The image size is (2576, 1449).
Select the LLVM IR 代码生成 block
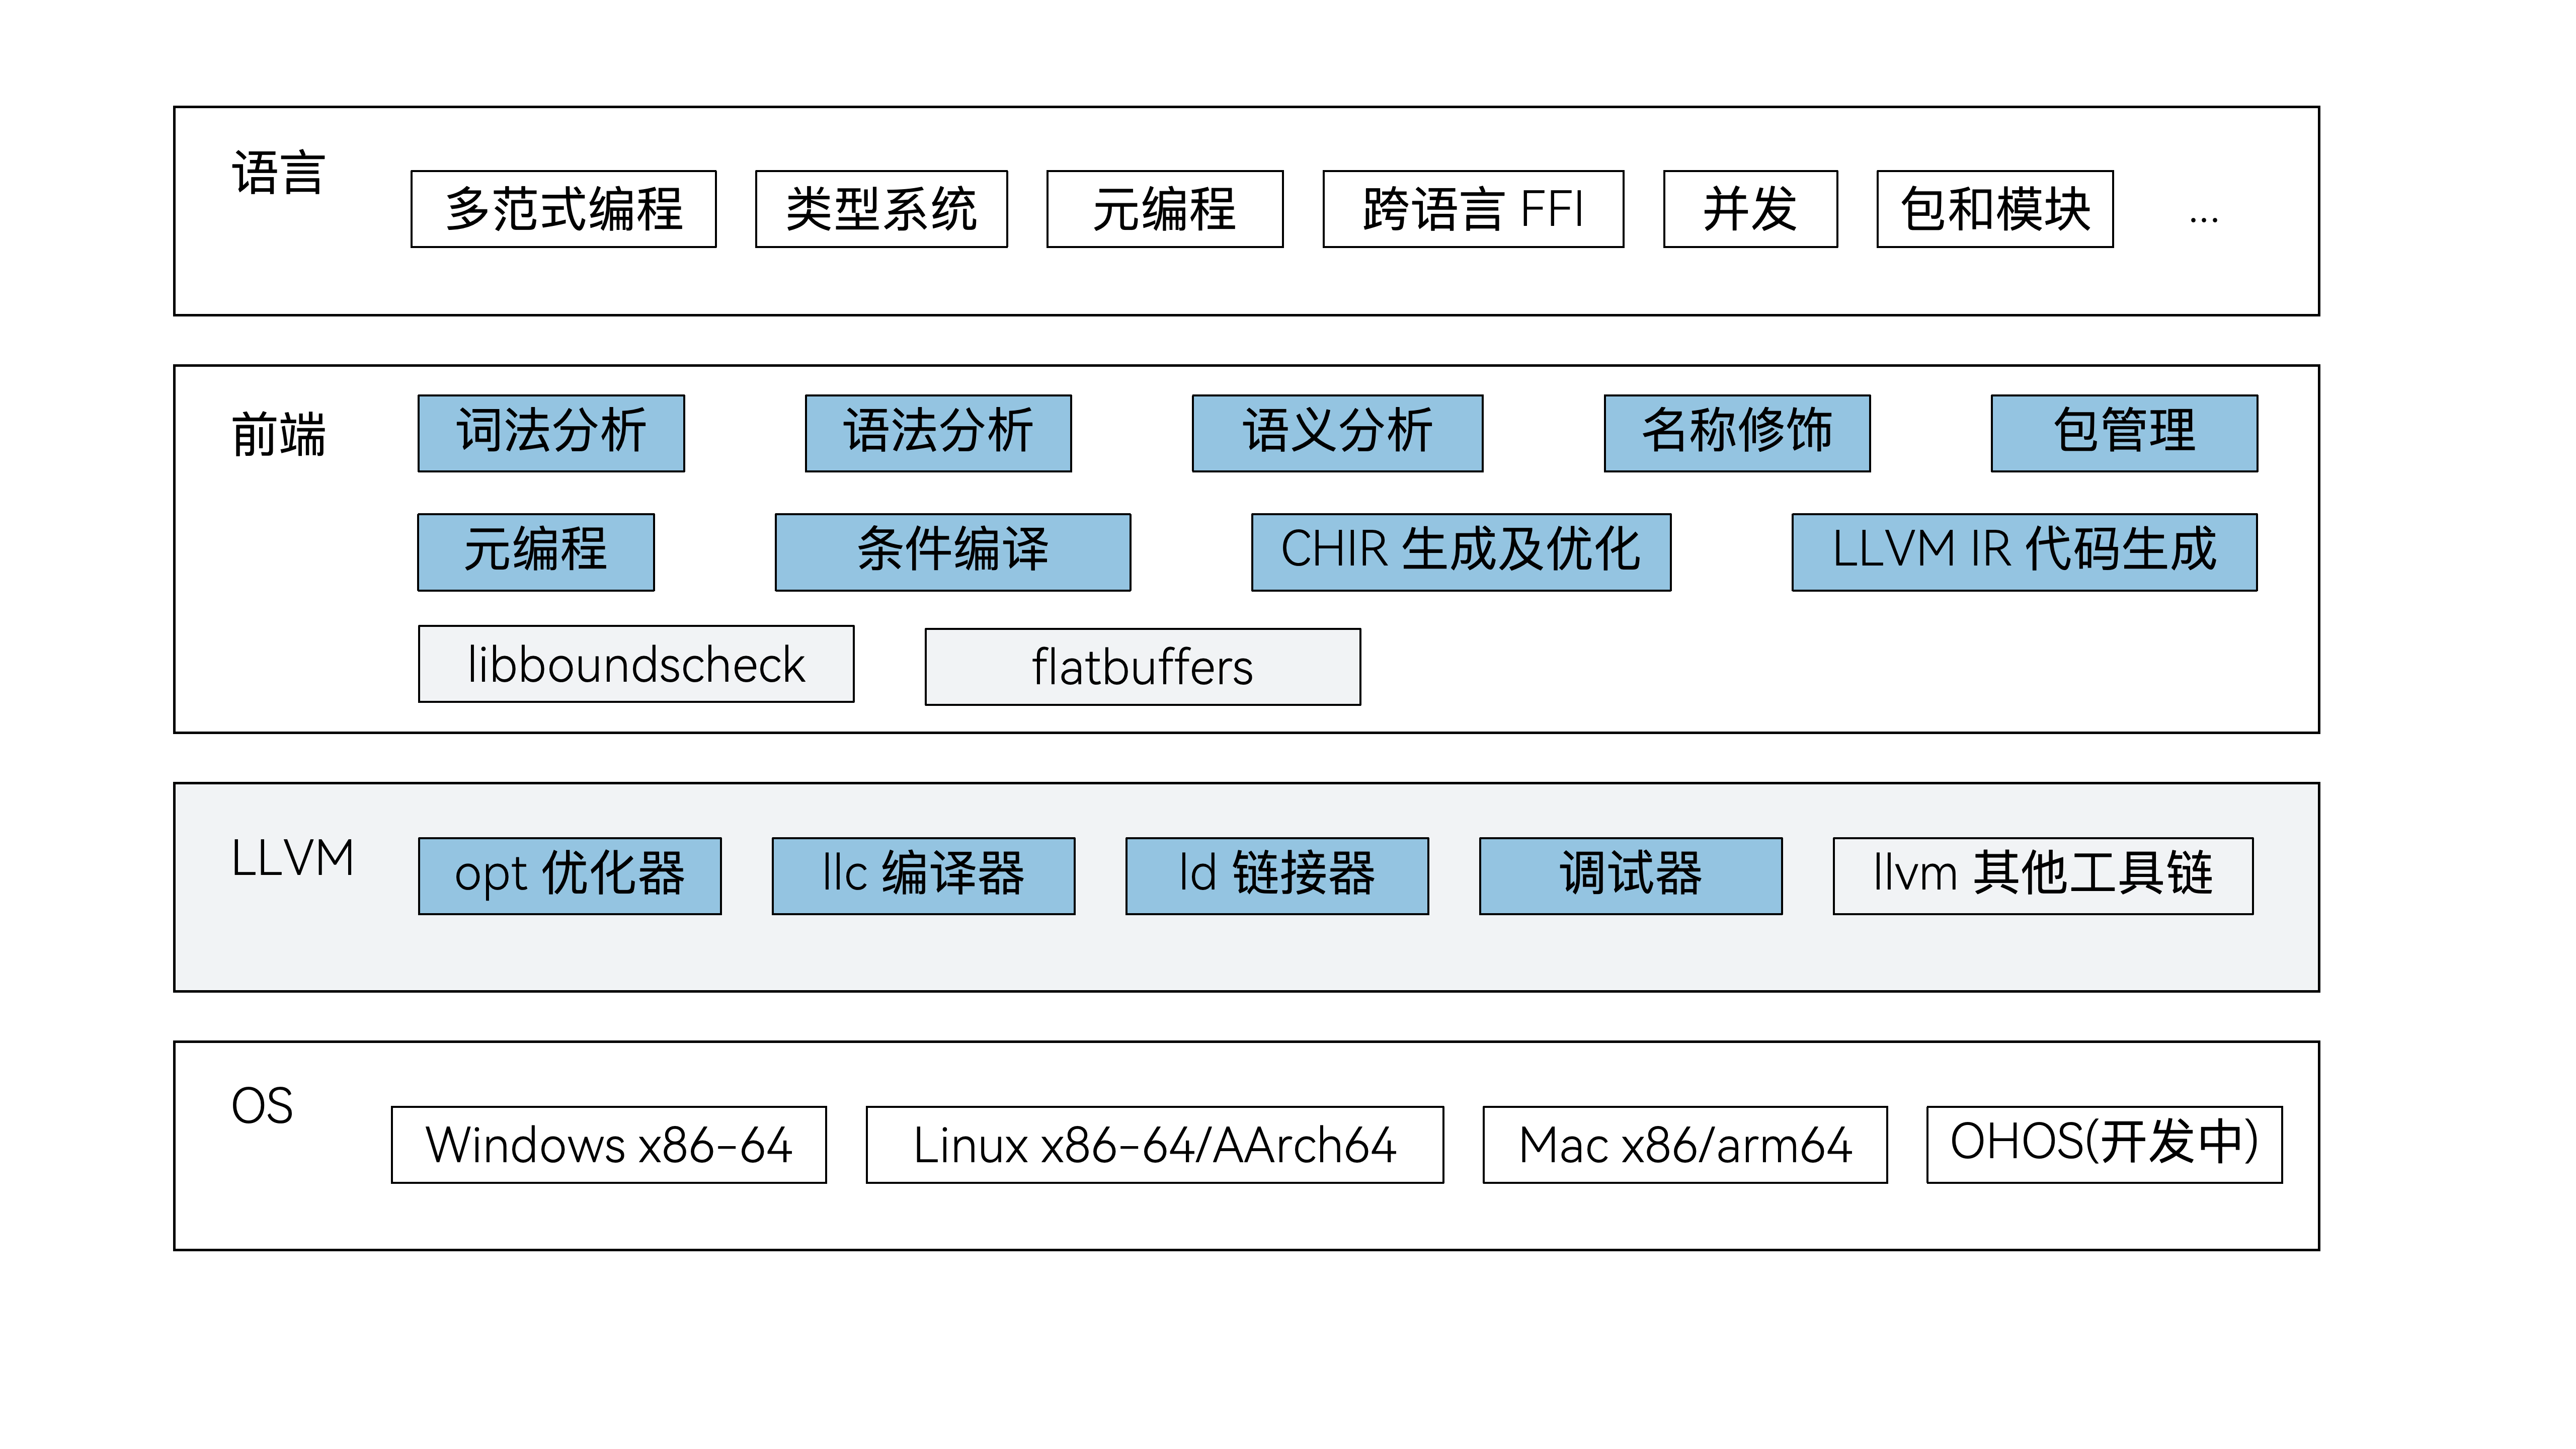click(2024, 552)
